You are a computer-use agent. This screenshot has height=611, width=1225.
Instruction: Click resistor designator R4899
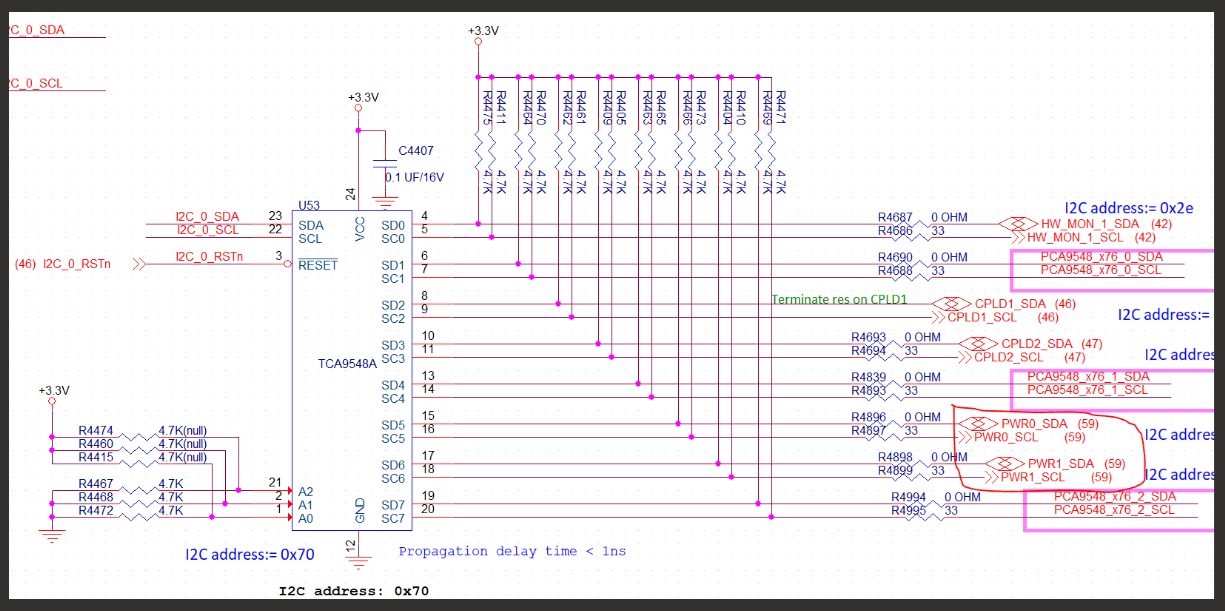(897, 470)
